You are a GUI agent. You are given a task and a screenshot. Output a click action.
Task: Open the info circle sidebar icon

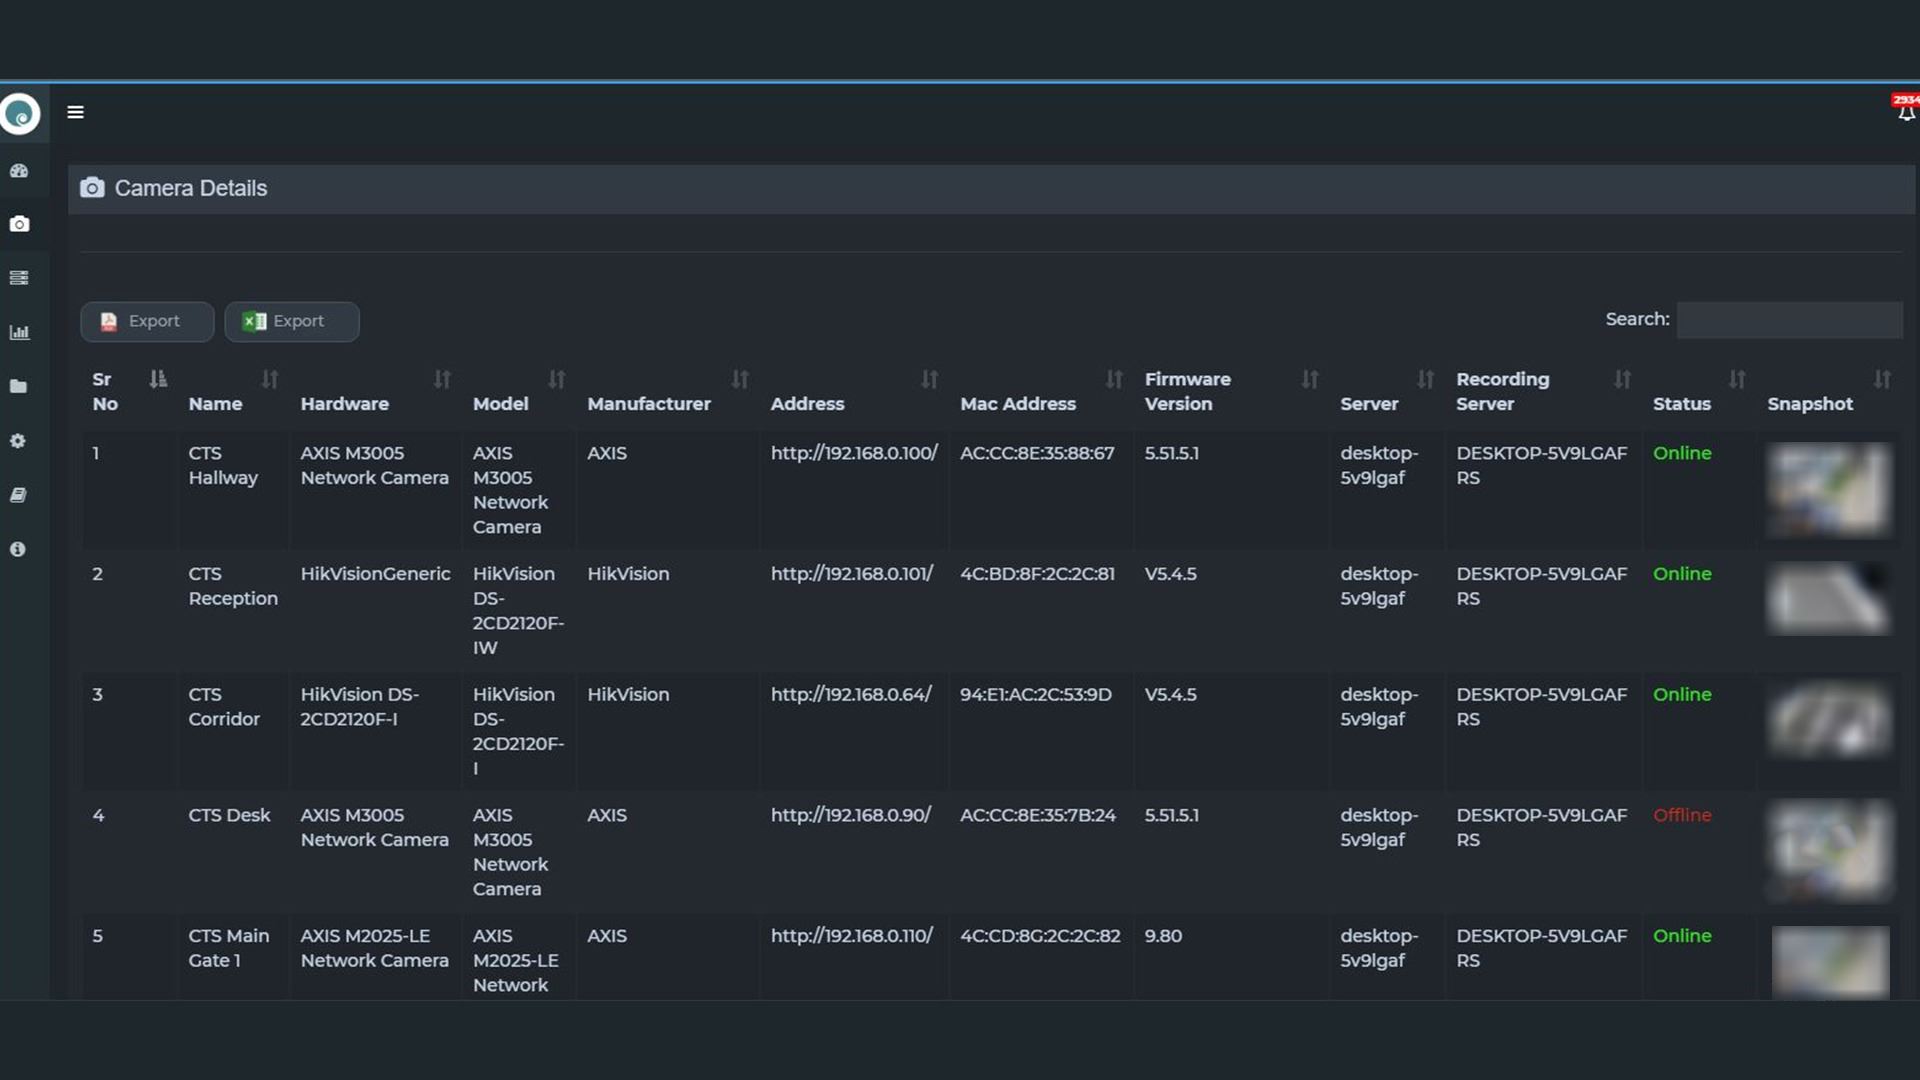18,549
